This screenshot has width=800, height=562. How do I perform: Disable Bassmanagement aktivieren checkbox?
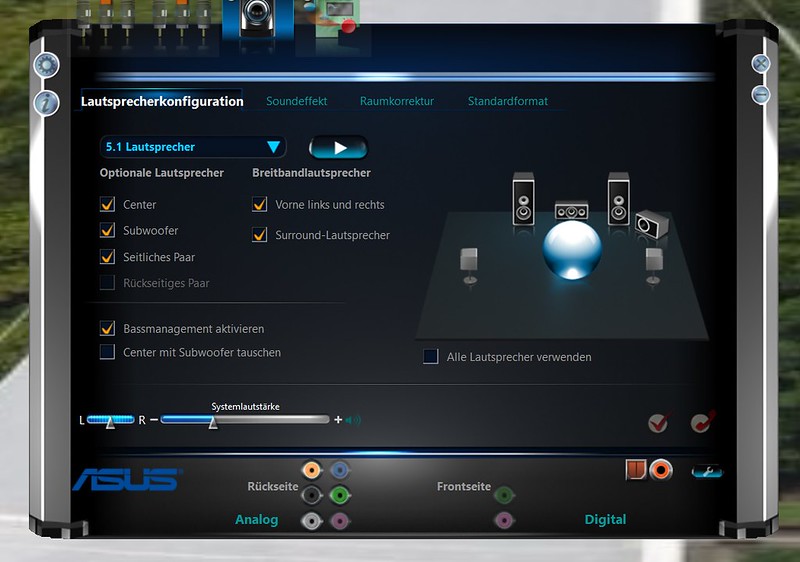pyautogui.click(x=107, y=328)
